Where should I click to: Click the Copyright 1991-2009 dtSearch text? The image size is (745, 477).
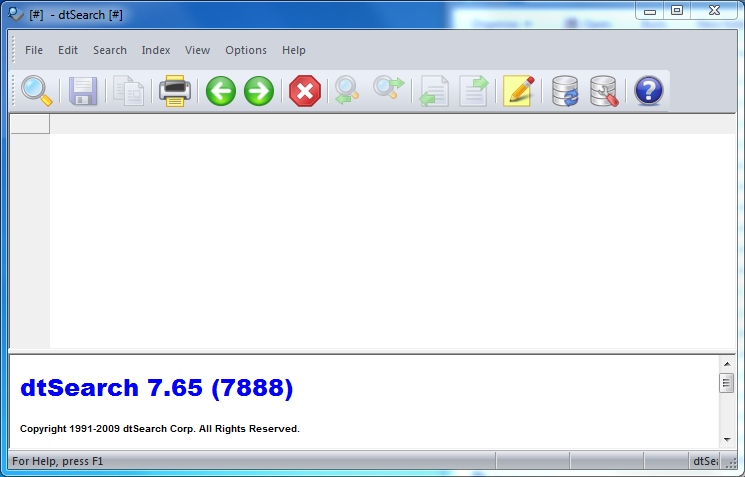(160, 429)
